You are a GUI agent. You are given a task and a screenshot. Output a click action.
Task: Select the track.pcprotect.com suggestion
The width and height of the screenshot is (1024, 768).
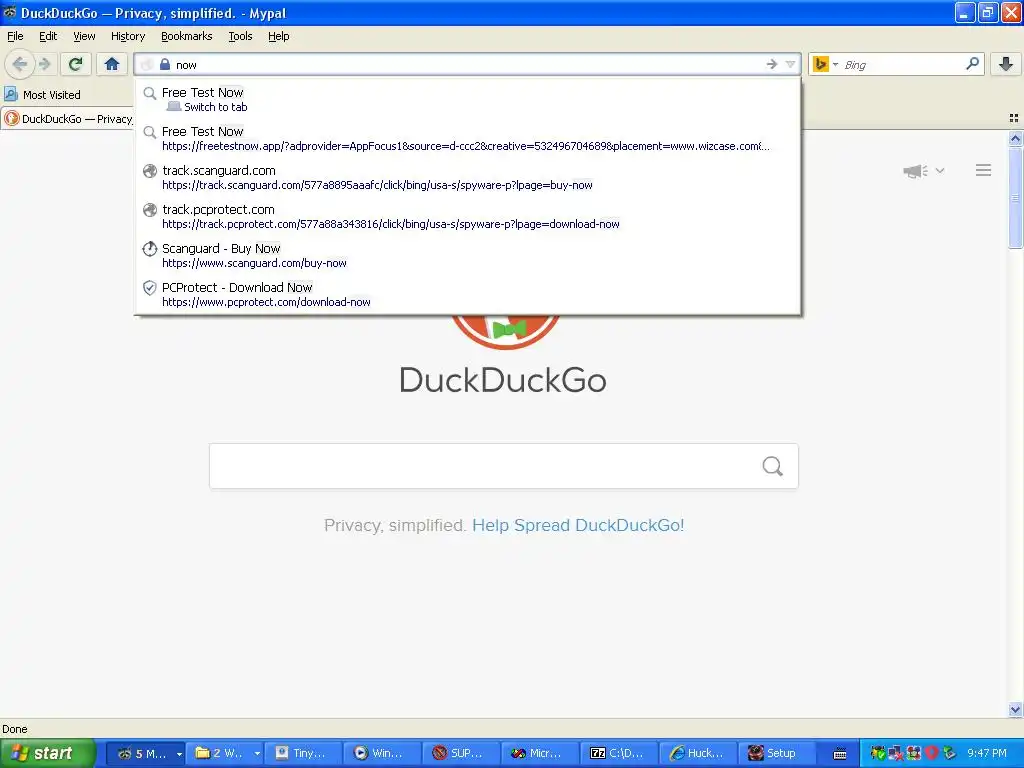tap(467, 216)
